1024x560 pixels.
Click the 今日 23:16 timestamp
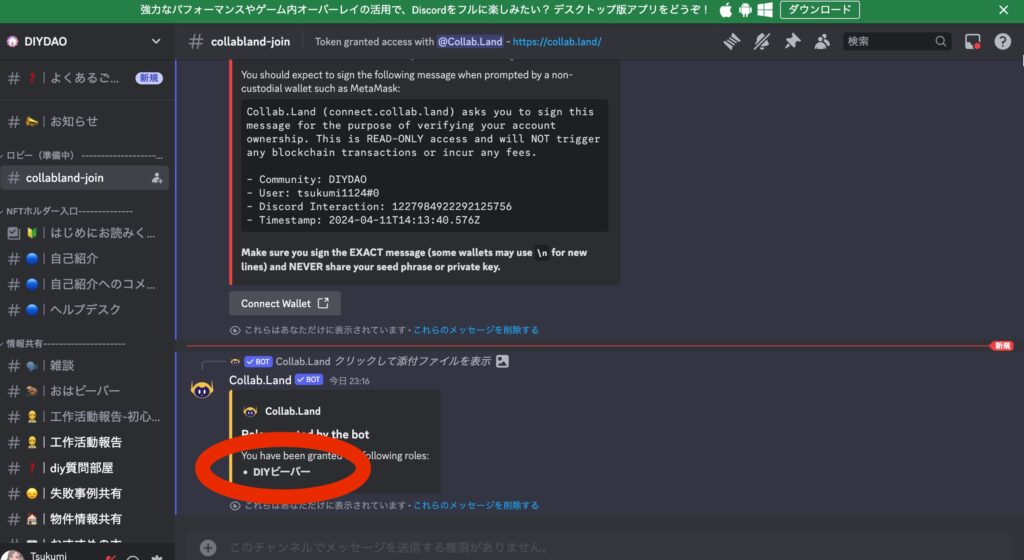click(x=349, y=381)
